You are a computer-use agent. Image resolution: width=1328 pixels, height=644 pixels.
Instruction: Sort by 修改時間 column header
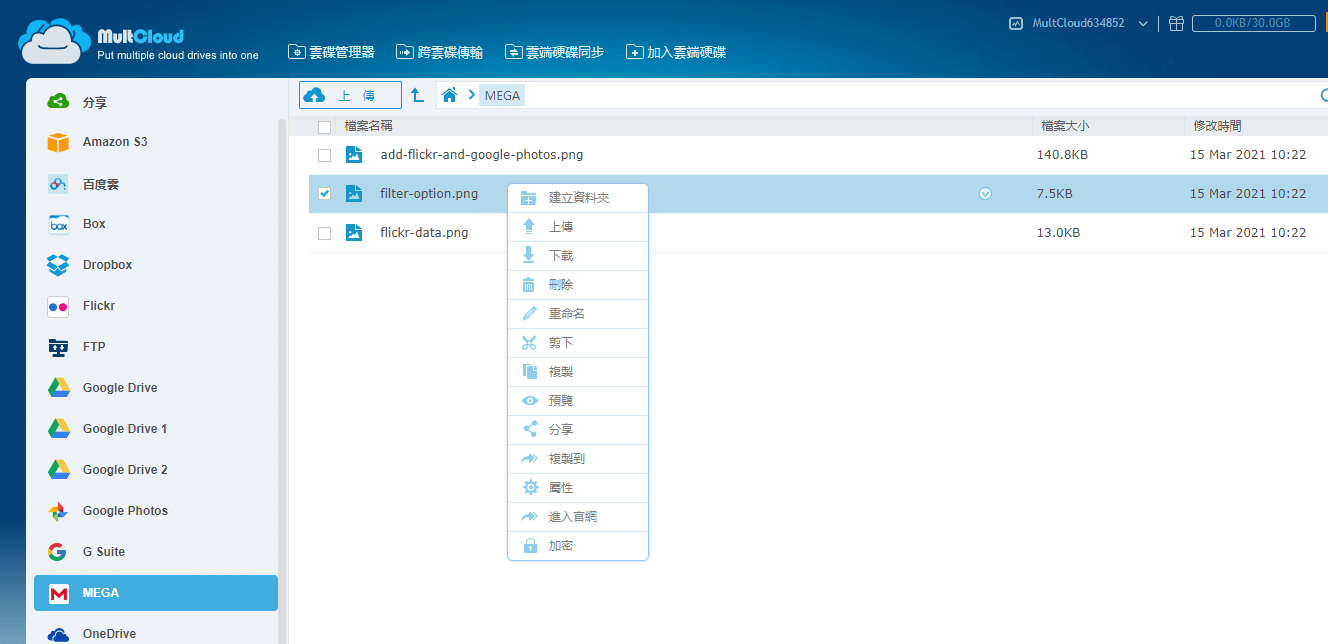(x=1217, y=126)
